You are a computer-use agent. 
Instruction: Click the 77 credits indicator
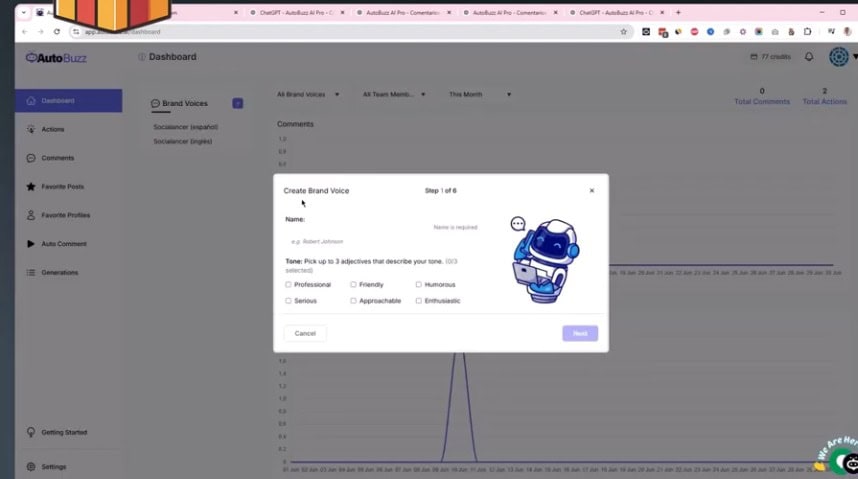[x=770, y=56]
